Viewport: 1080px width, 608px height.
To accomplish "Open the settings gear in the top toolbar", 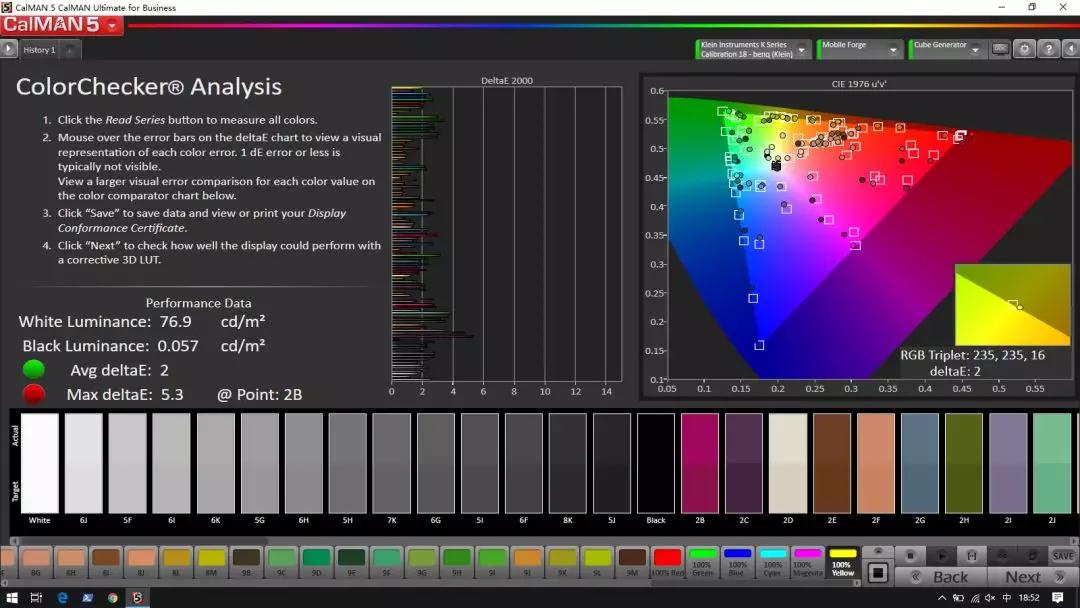I will coord(1024,49).
